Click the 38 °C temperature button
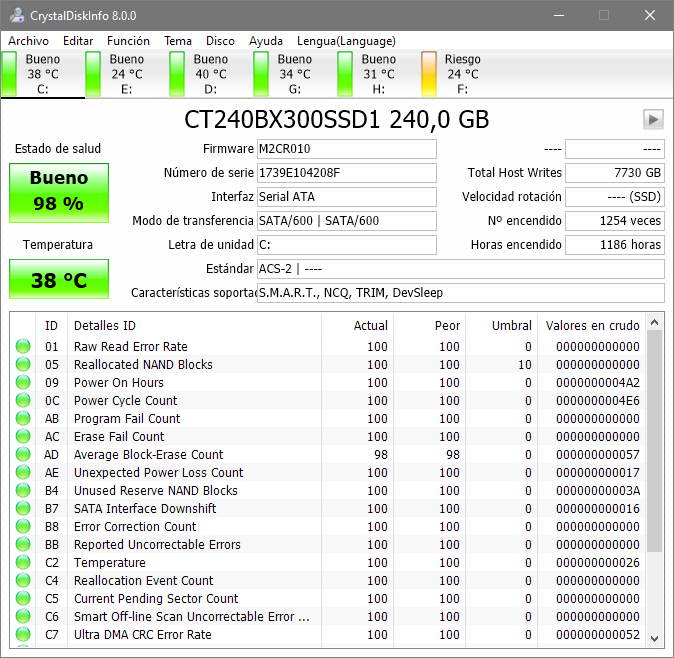 pyautogui.click(x=59, y=279)
